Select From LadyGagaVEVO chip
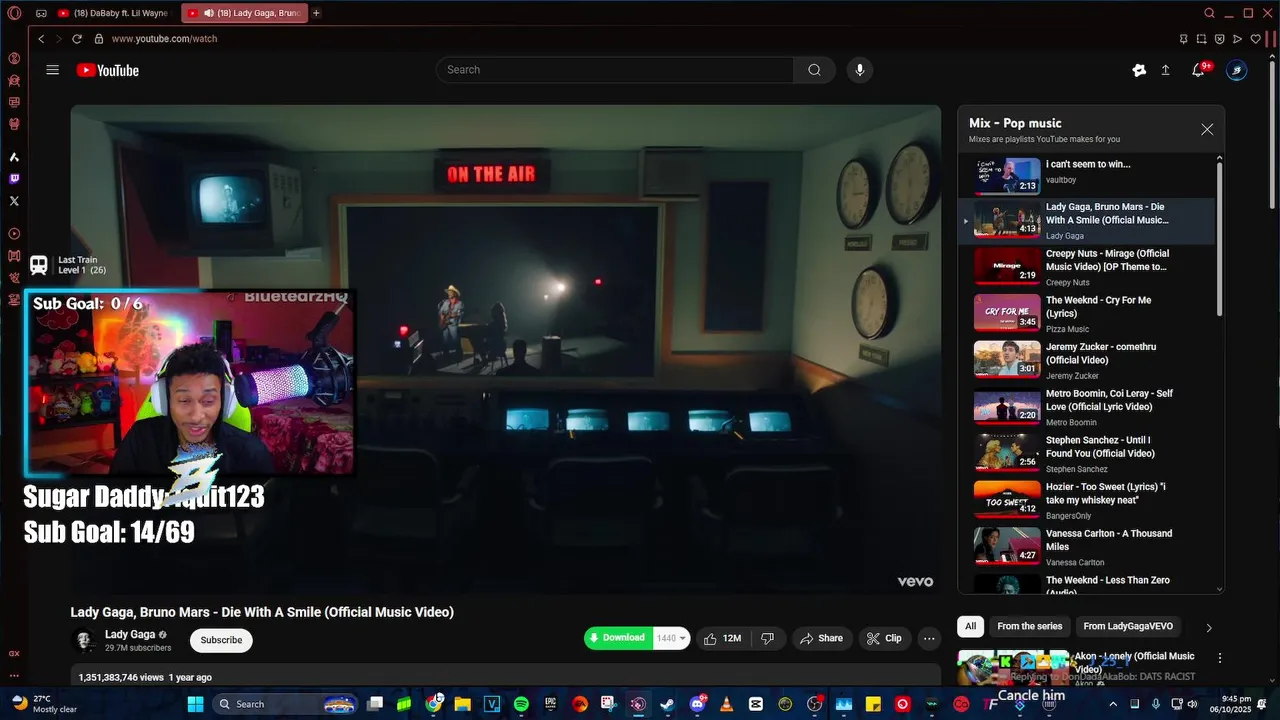1280x720 pixels. tap(1128, 627)
